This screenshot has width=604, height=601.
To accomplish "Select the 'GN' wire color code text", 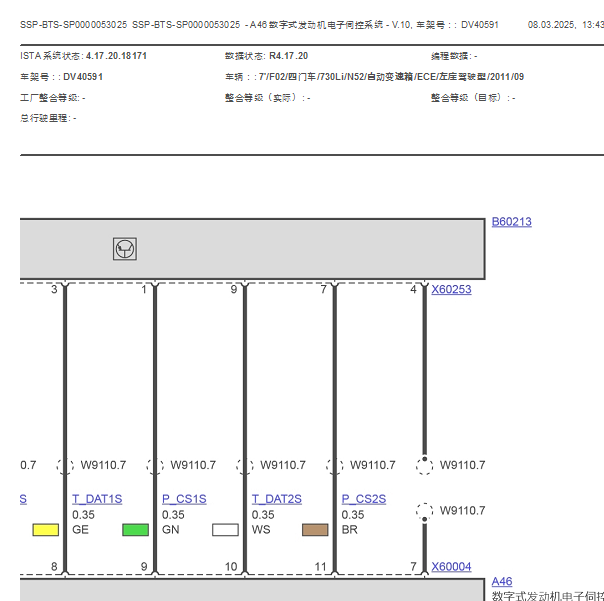I will (171, 530).
